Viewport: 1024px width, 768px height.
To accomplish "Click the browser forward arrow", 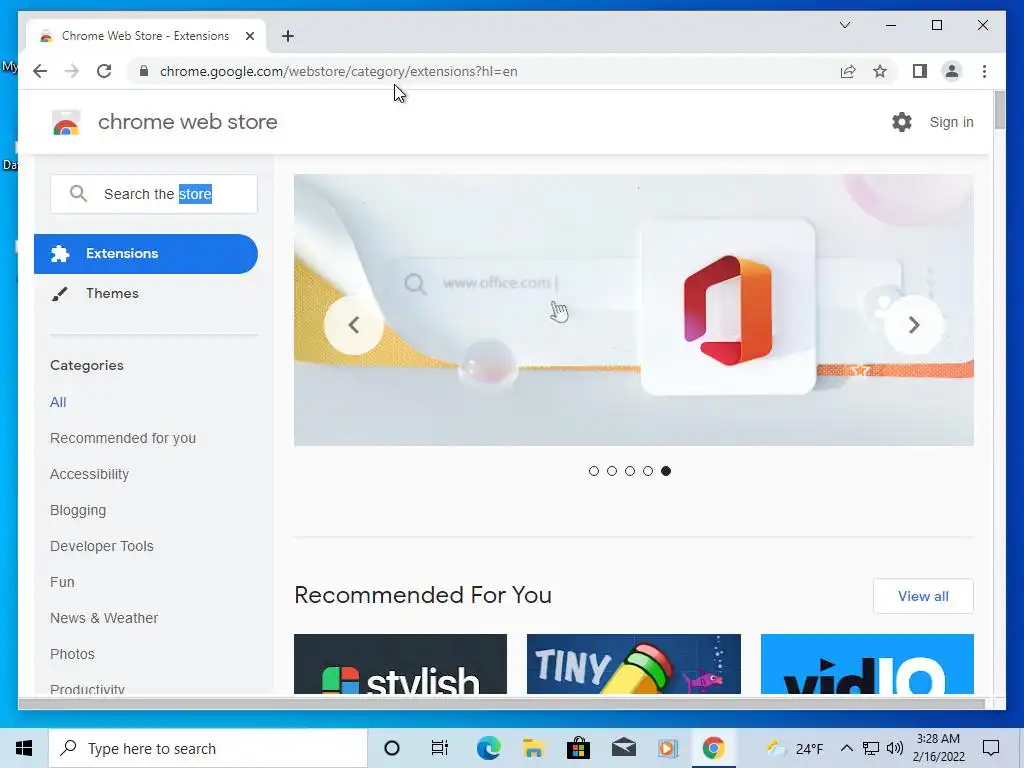I will [x=72, y=71].
